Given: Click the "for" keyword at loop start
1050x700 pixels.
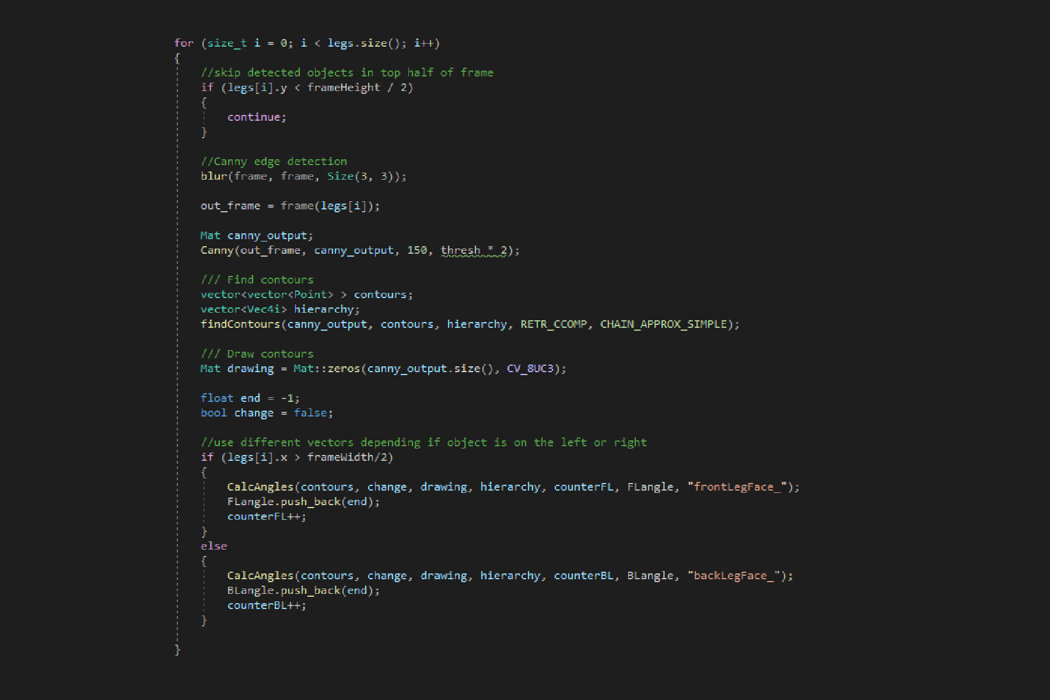Looking at the screenshot, I should point(183,43).
